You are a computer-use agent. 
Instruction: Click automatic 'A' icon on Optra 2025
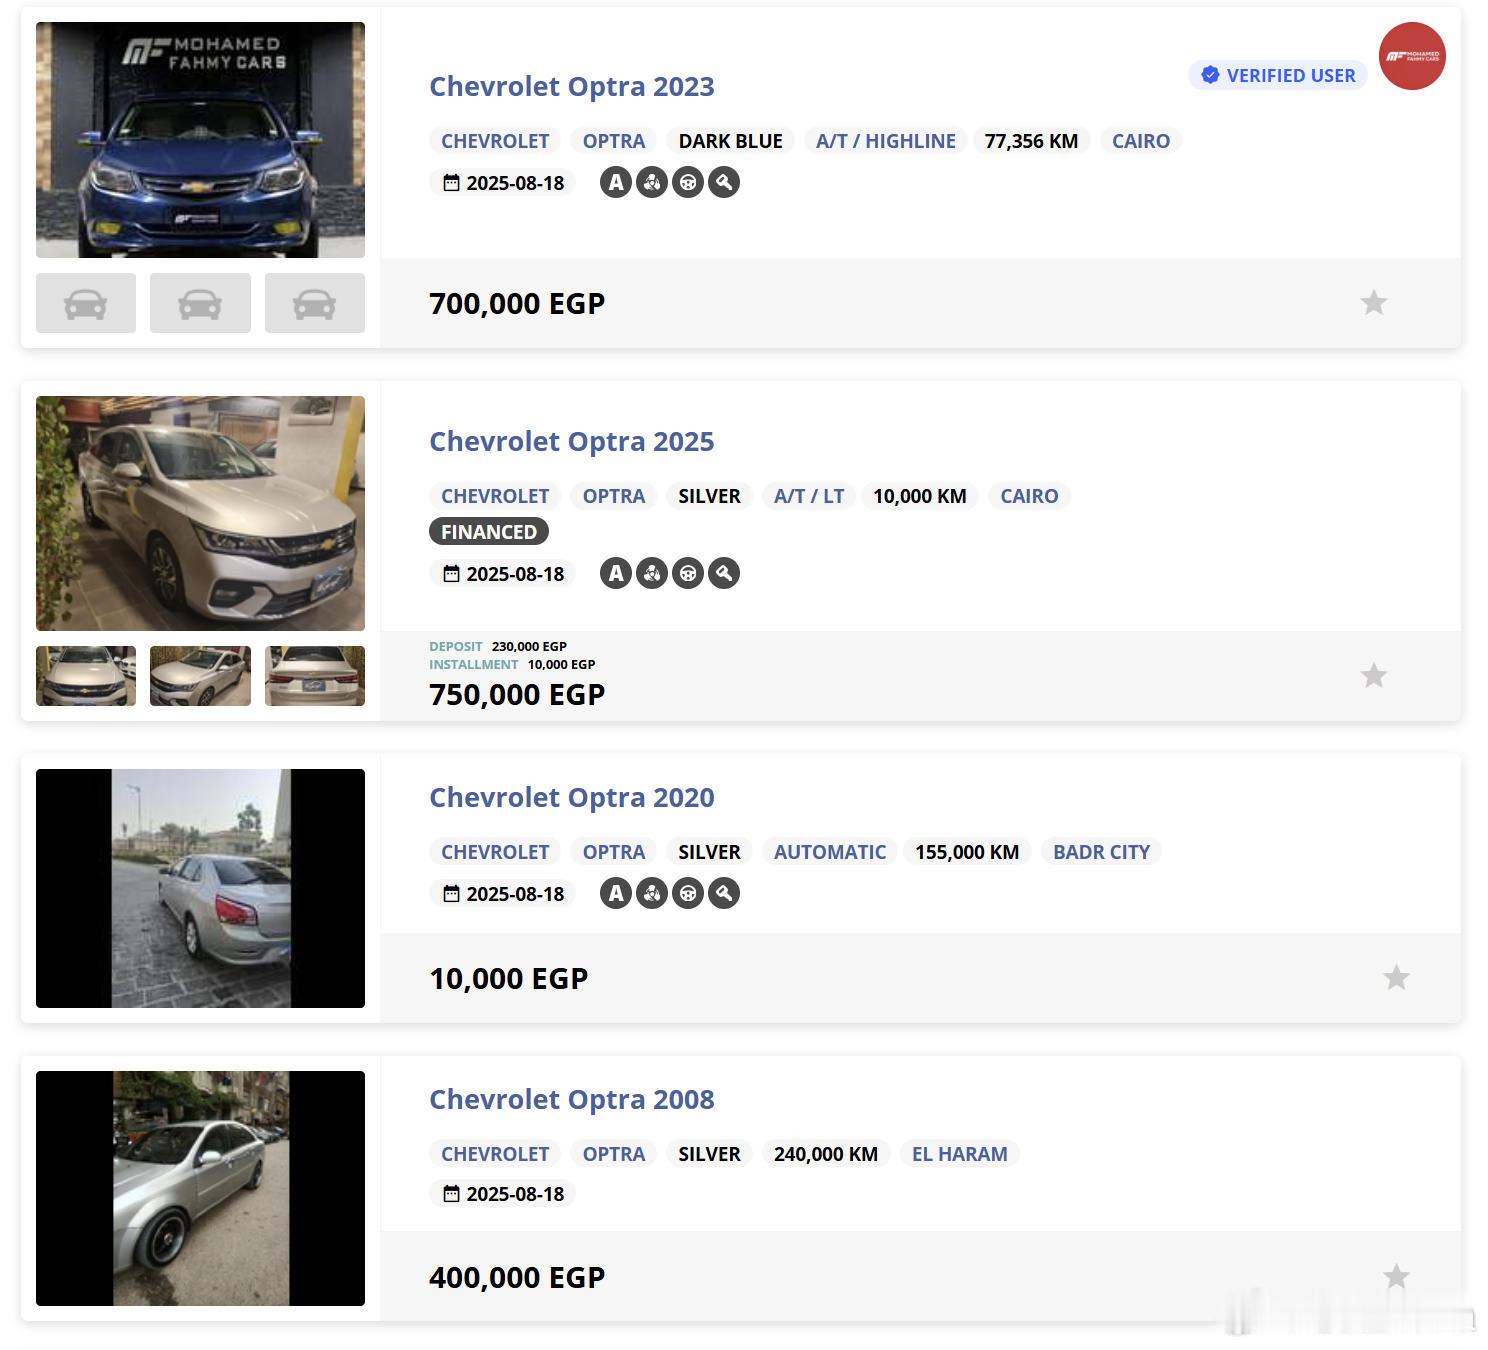tap(616, 573)
